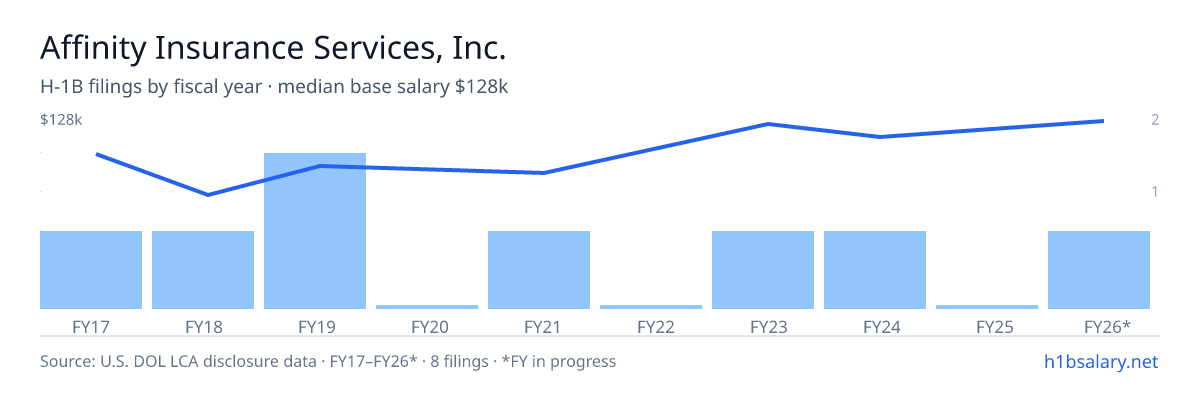Click the FY19 axis label
The height and width of the screenshot is (400, 1200).
click(x=315, y=326)
